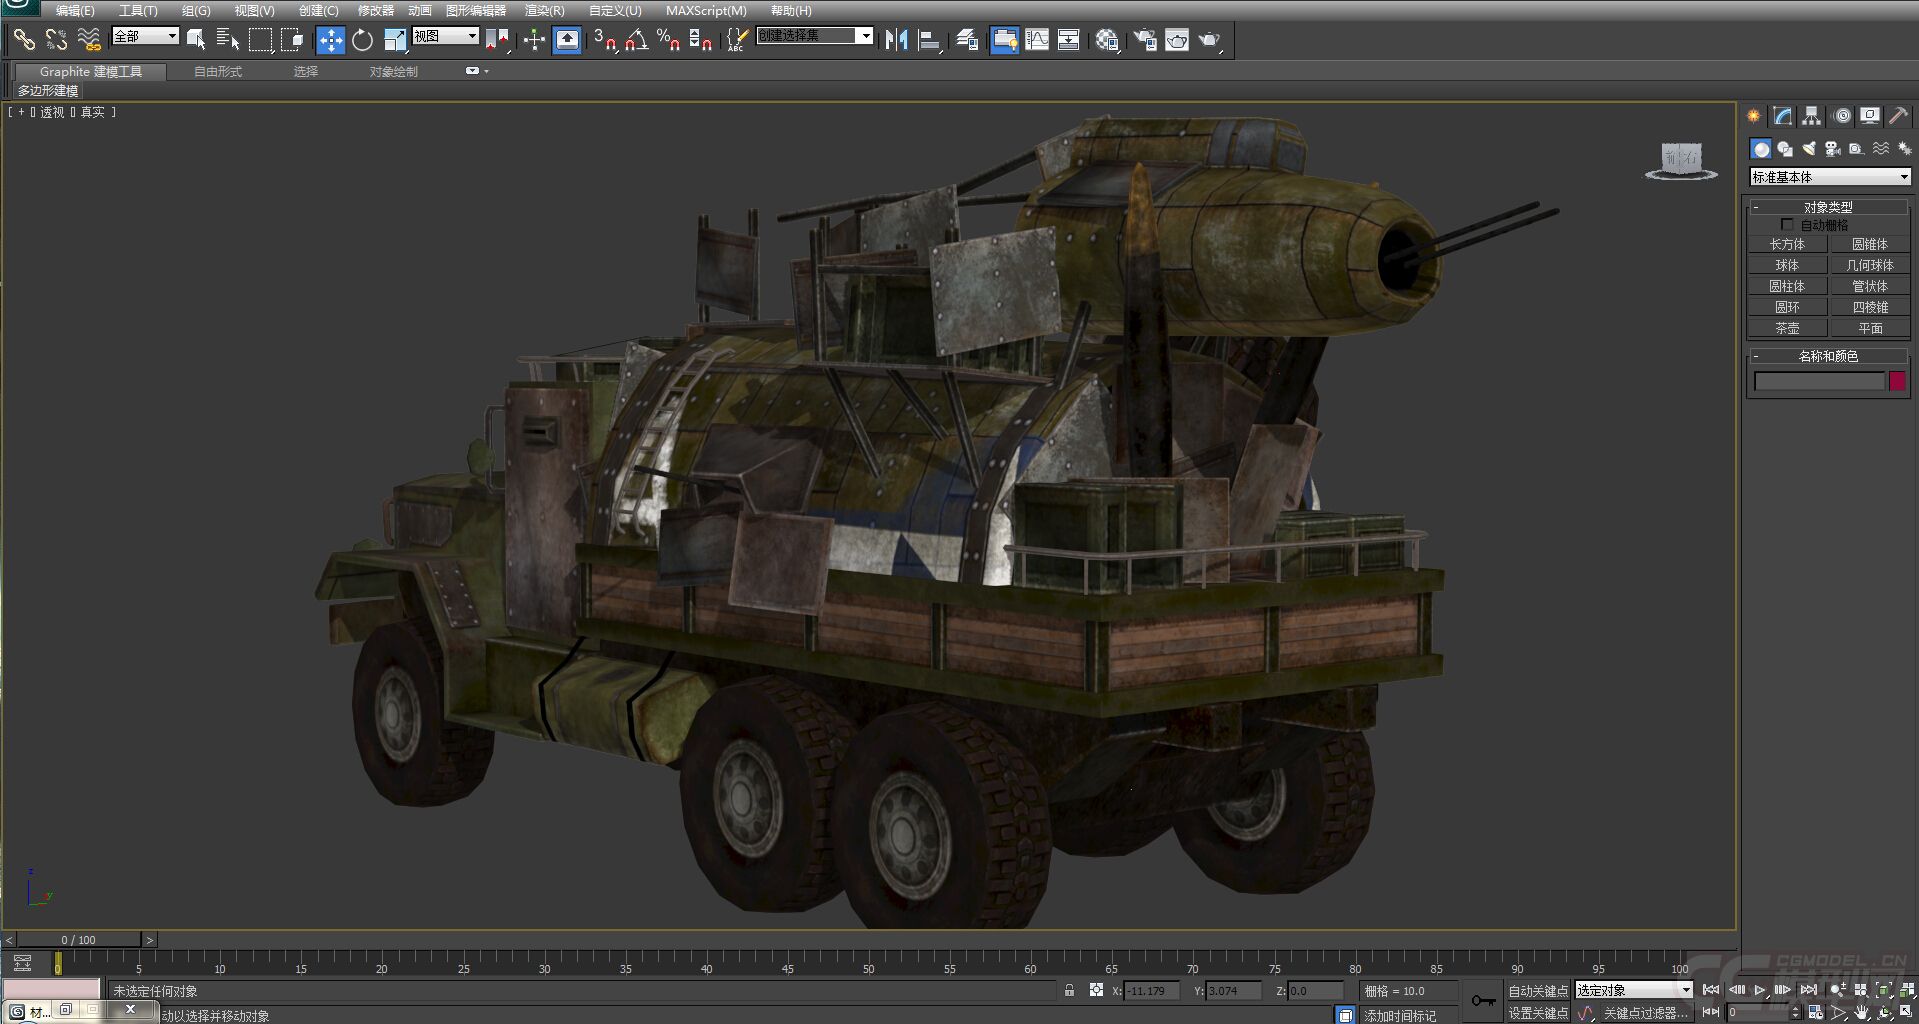This screenshot has height=1024, width=1919.
Task: Open the Curve Editor icon
Action: [1037, 39]
